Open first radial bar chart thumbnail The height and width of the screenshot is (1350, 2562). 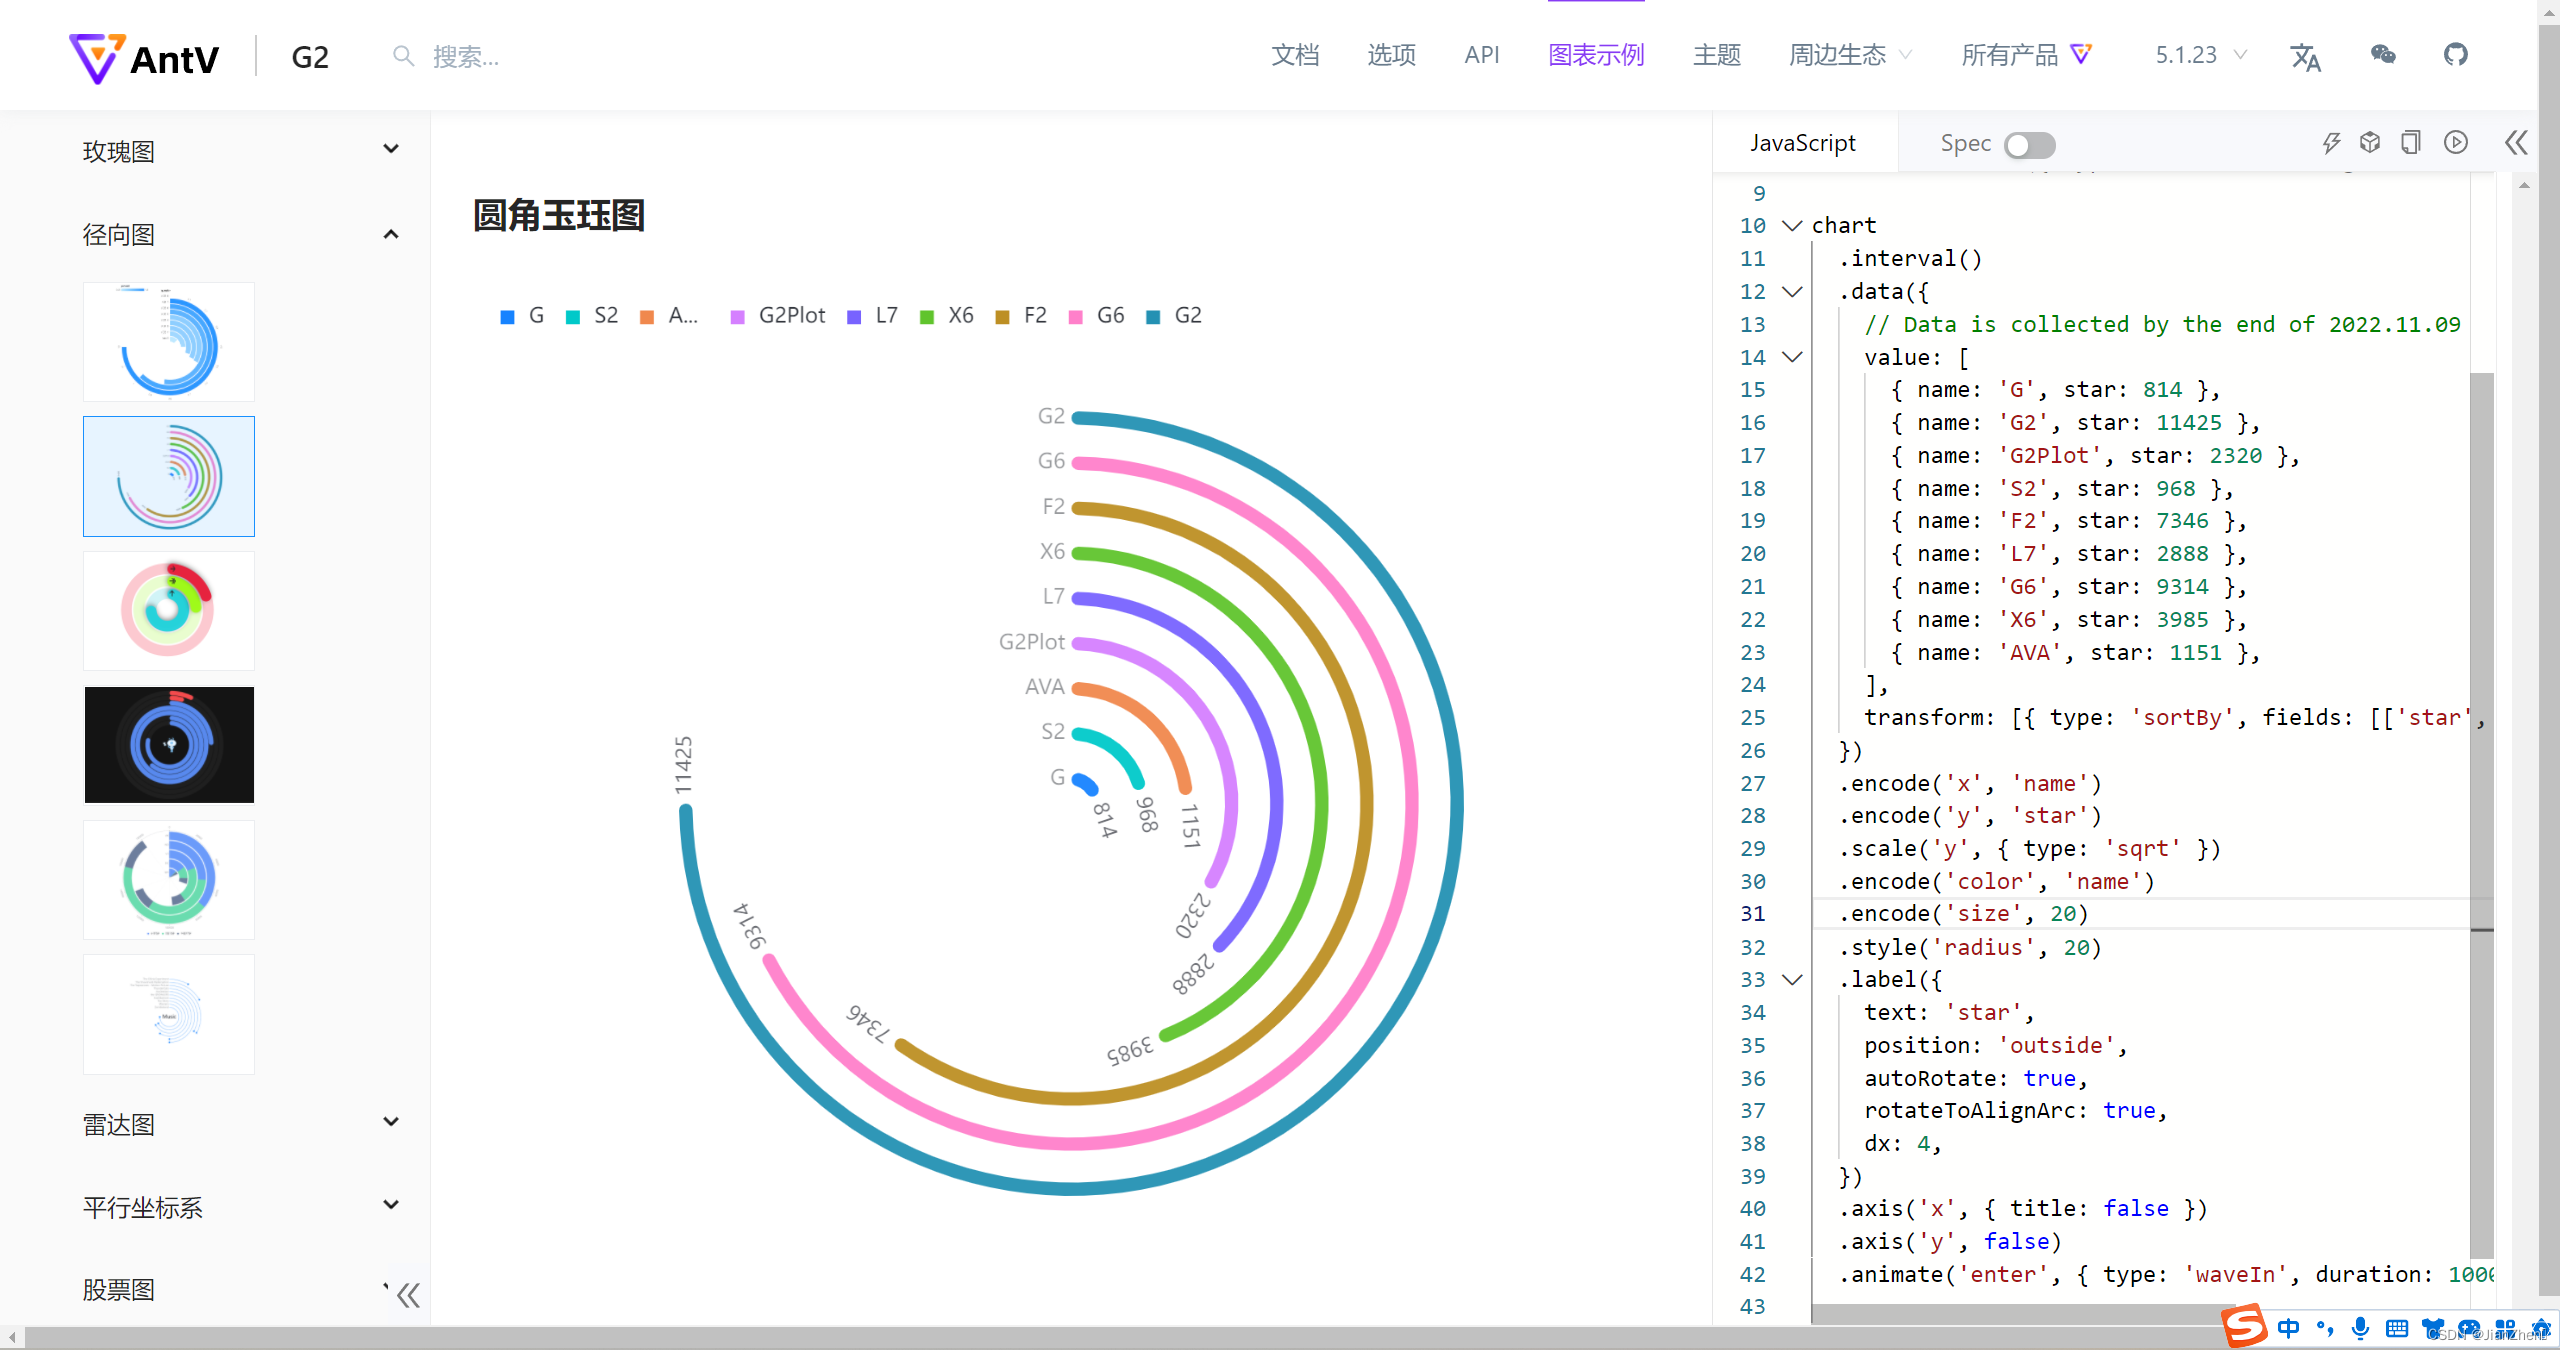169,342
